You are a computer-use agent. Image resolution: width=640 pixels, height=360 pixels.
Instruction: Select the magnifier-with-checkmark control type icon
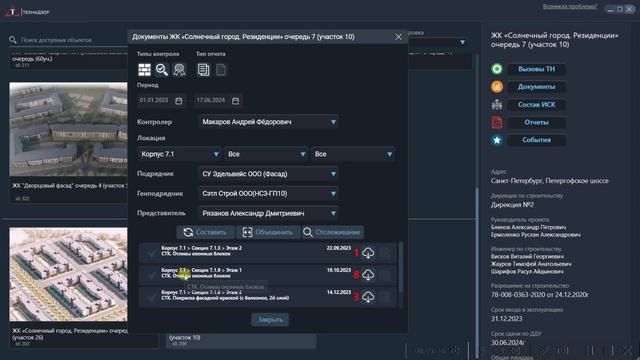pyautogui.click(x=162, y=70)
